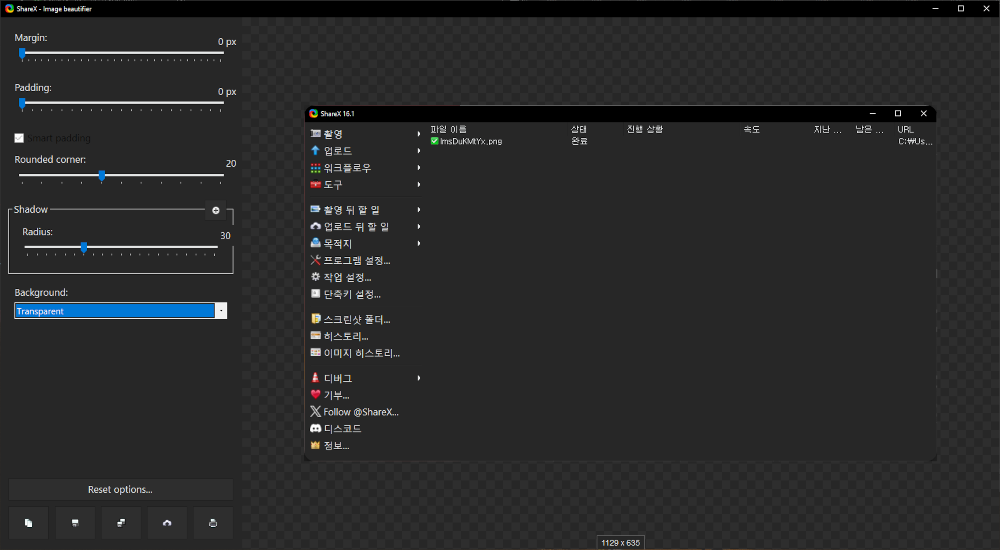Click the ShareX logo in Image beautifier title bar
This screenshot has width=1000, height=550.
click(x=10, y=8)
